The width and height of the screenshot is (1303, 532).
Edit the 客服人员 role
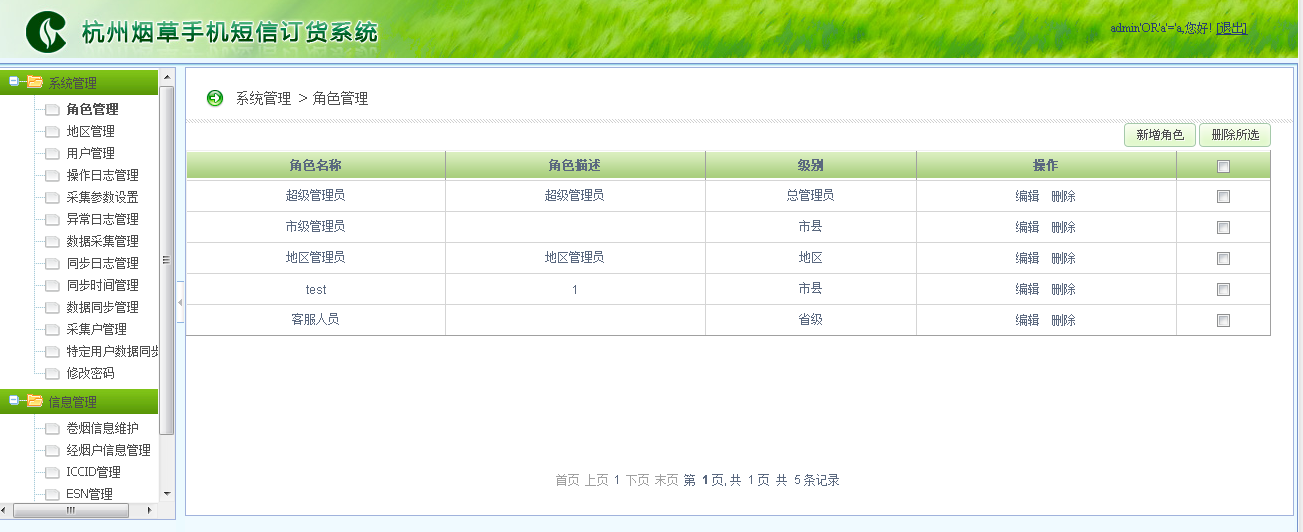coord(1027,321)
